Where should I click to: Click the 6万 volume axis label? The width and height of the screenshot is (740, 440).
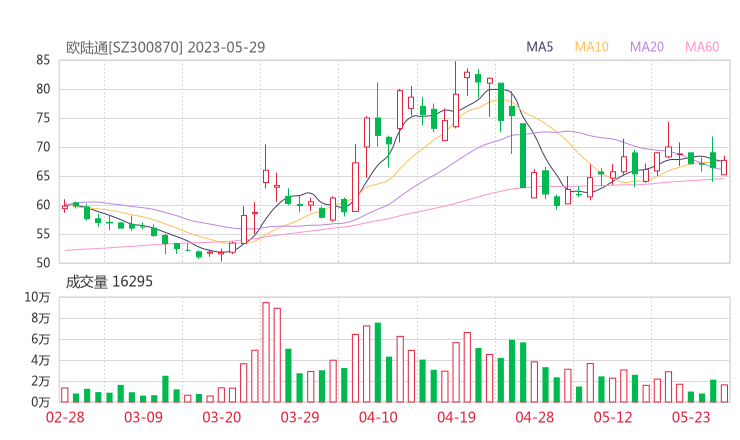click(41, 339)
